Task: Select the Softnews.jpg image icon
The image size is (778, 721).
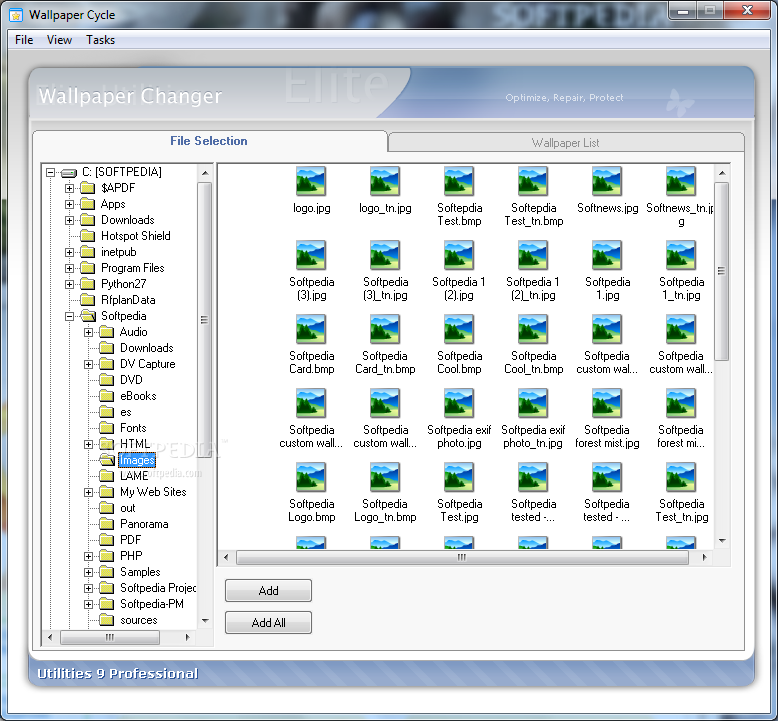Action: (x=607, y=181)
